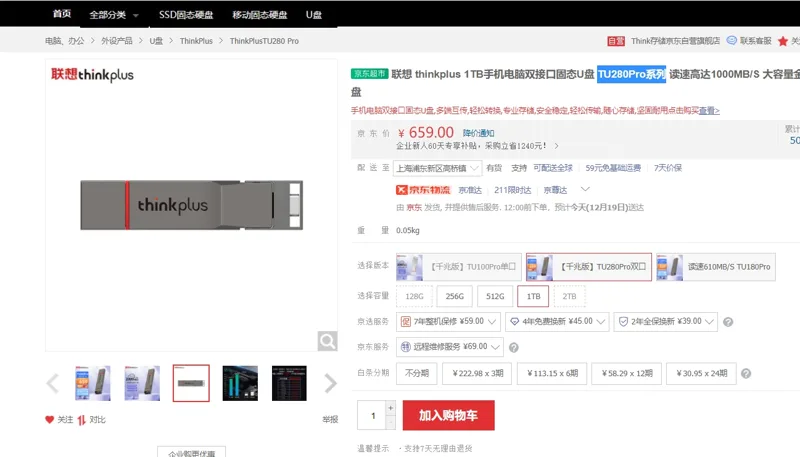Click the quantity input field
The image size is (800, 457).
coord(372,415)
